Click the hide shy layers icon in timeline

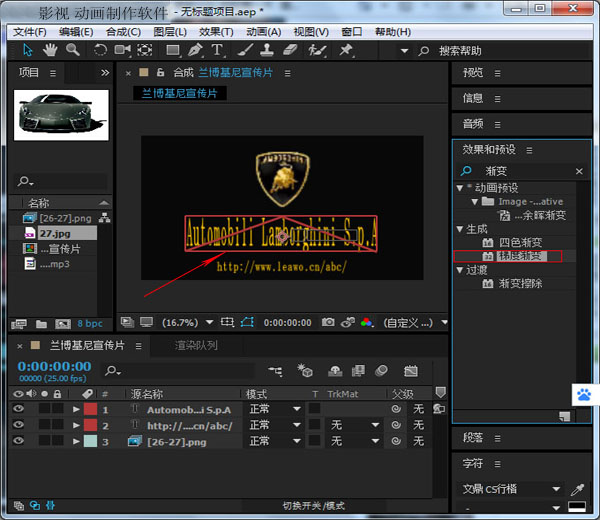(x=335, y=371)
